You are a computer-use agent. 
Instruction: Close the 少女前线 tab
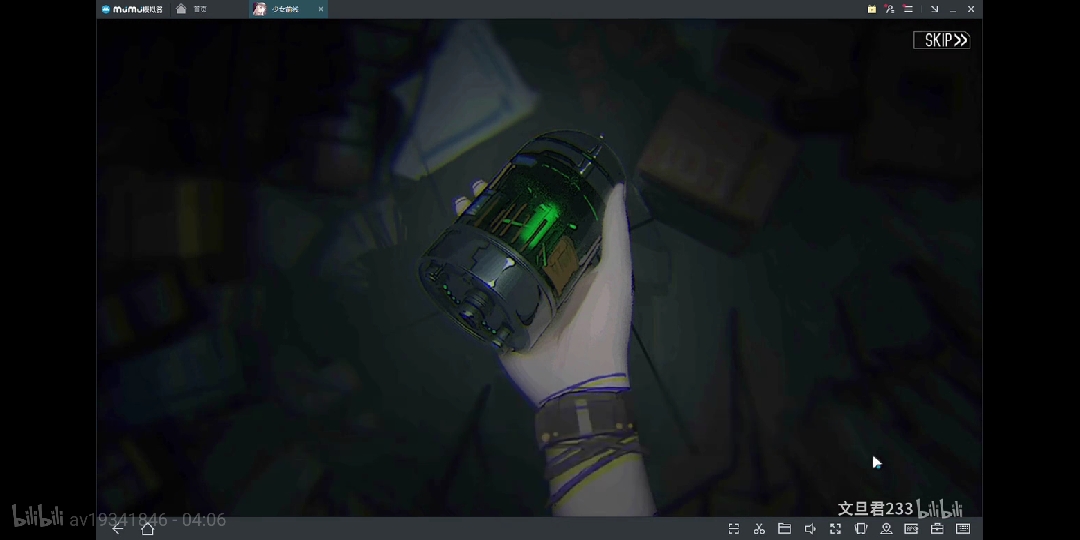coord(320,9)
